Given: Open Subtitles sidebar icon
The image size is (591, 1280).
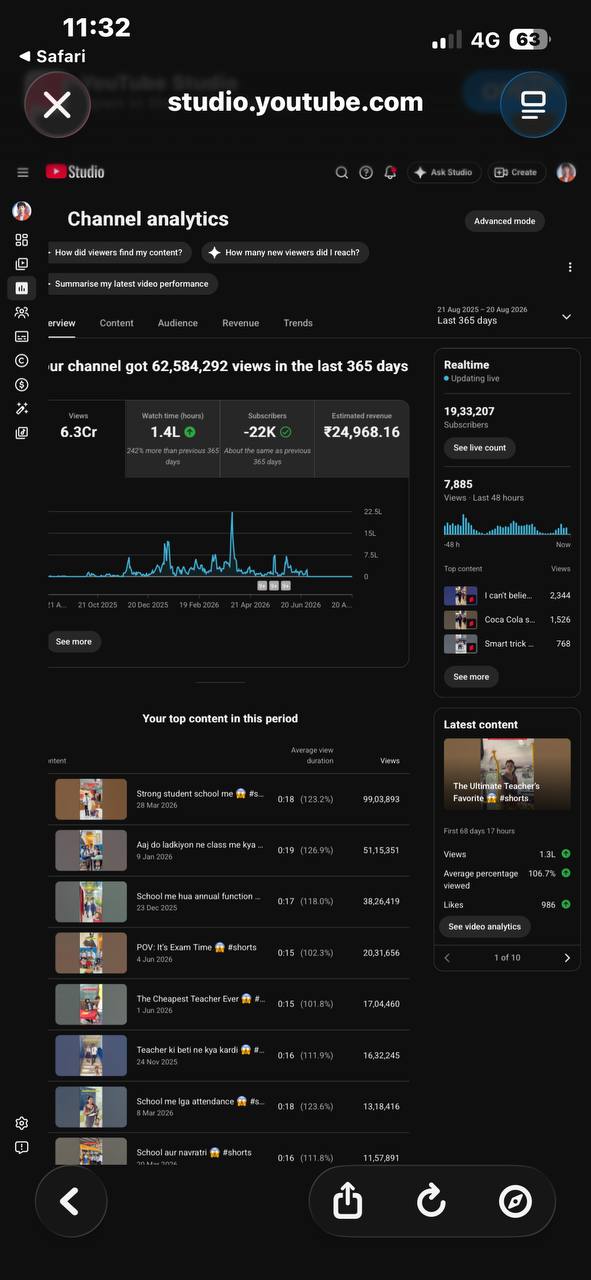Looking at the screenshot, I should click(22, 336).
